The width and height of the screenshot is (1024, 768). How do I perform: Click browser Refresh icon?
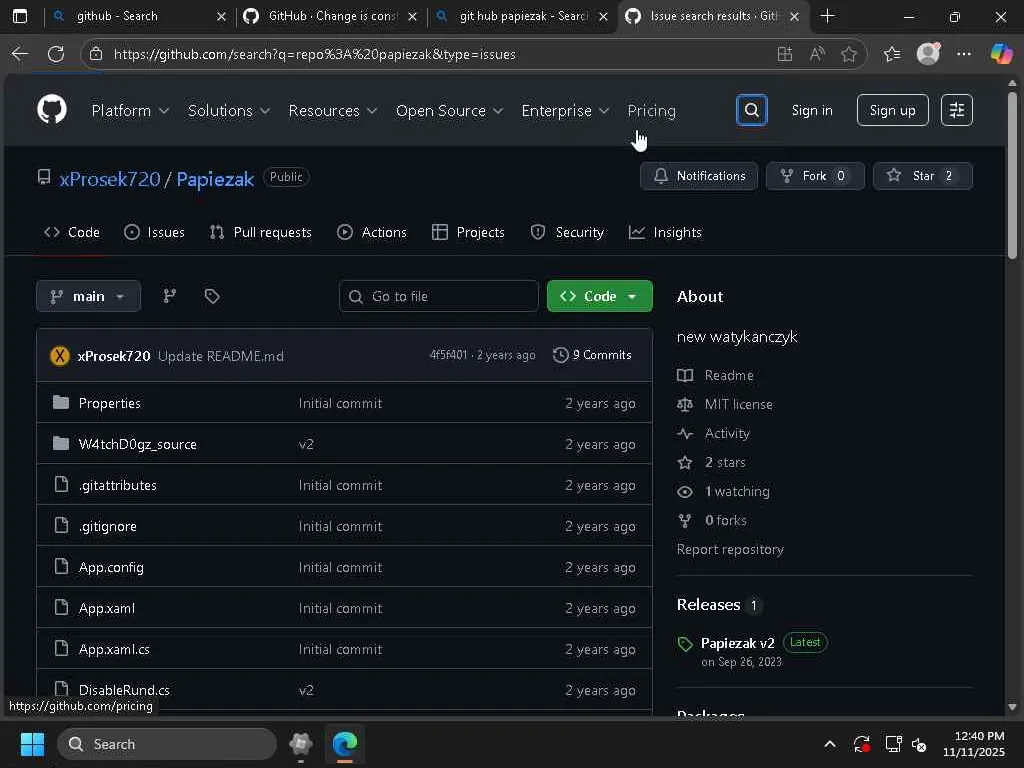pyautogui.click(x=56, y=54)
